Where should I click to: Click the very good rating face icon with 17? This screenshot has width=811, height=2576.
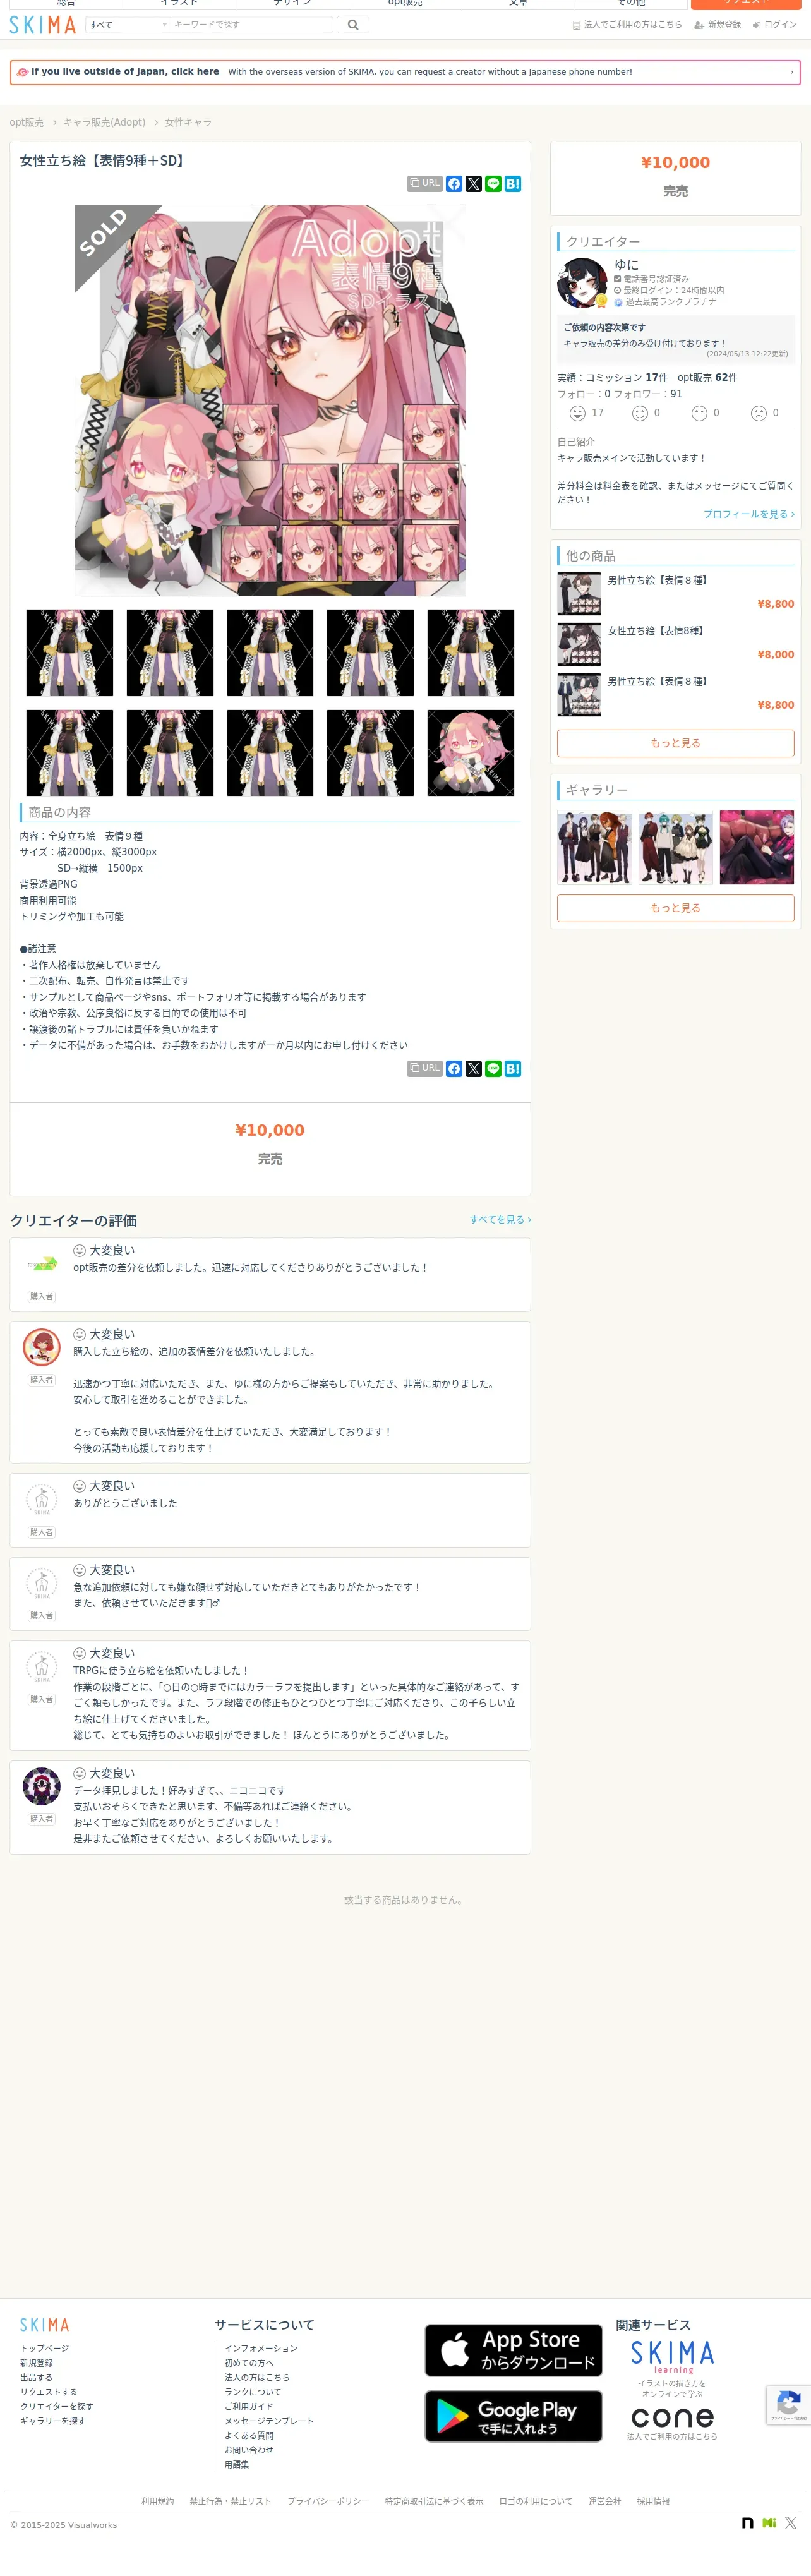577,413
